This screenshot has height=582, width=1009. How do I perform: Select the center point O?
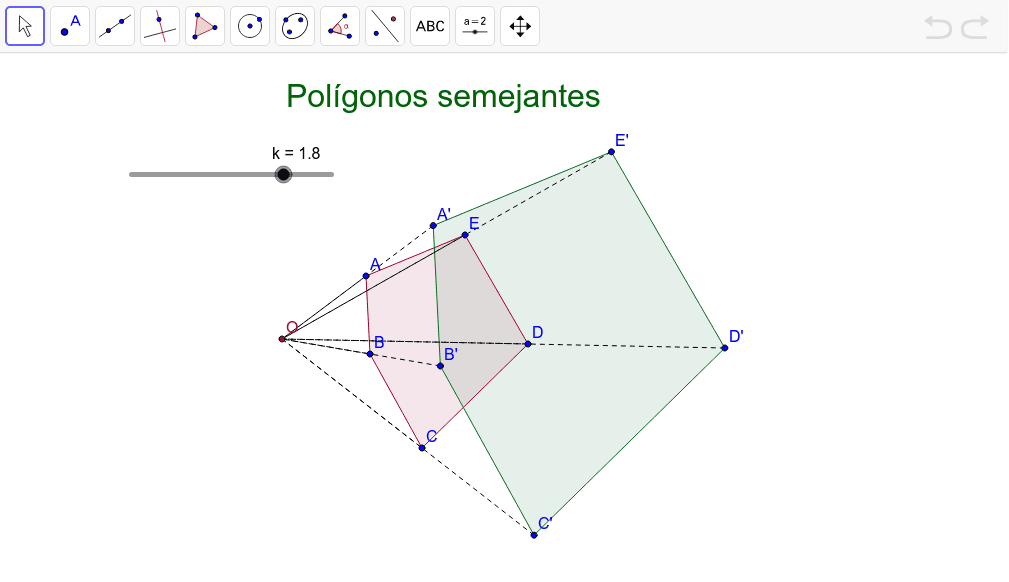click(282, 339)
